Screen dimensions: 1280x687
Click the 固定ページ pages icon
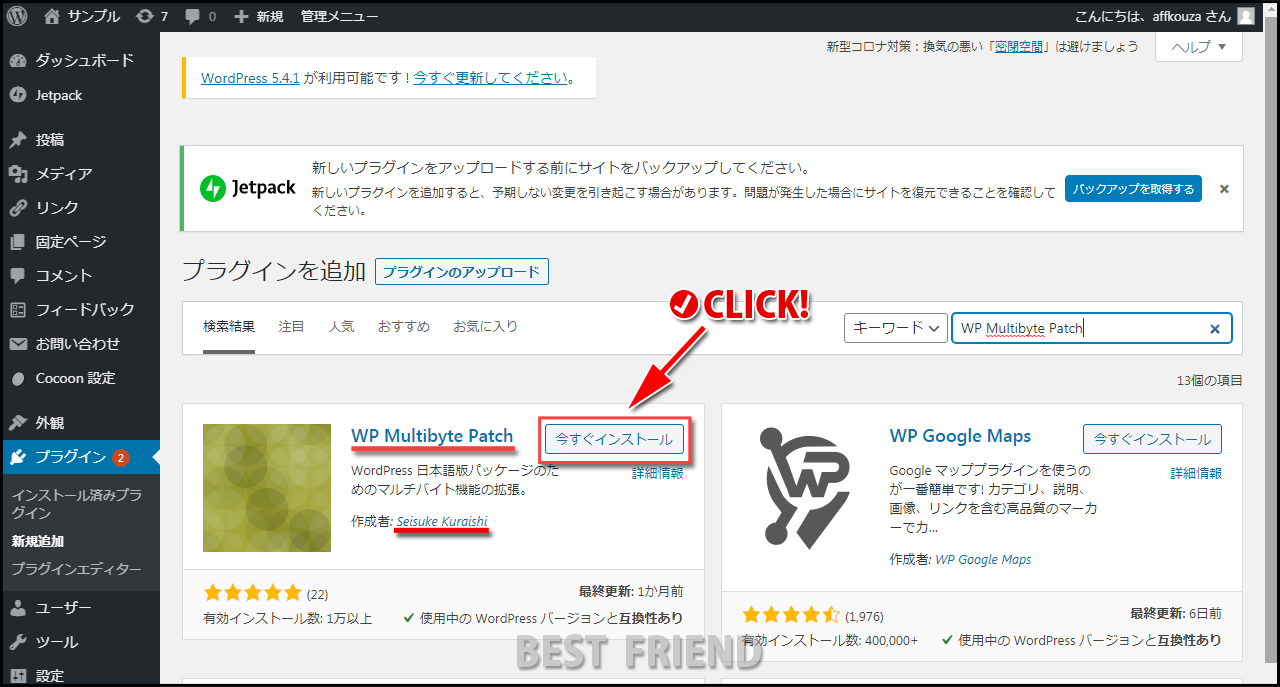(x=18, y=242)
